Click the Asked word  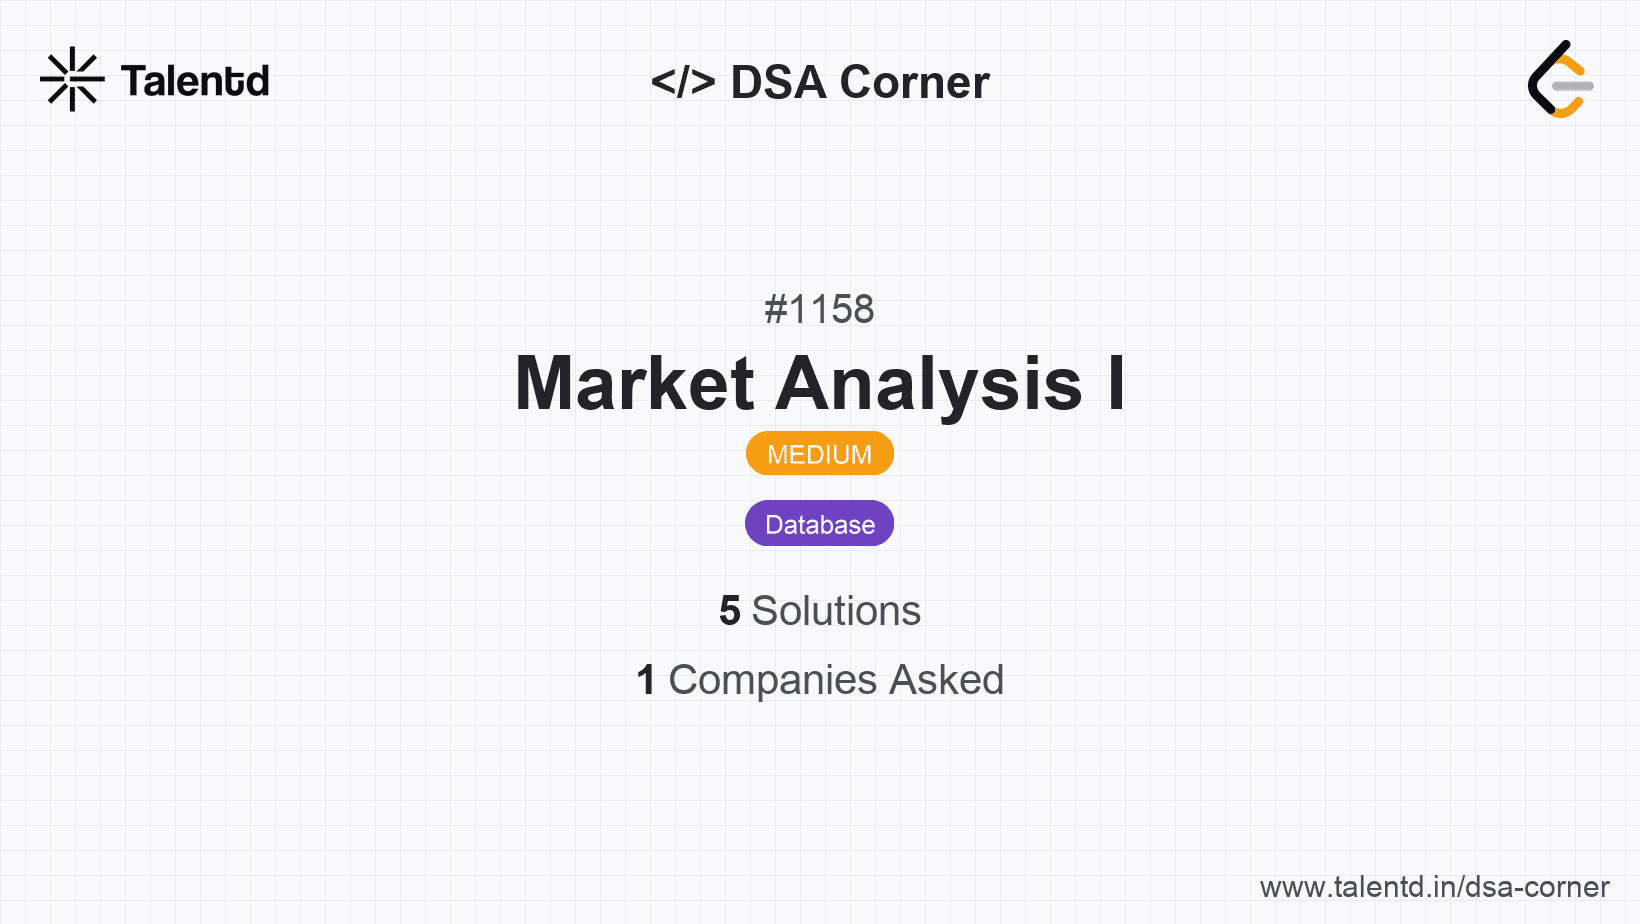click(x=946, y=680)
